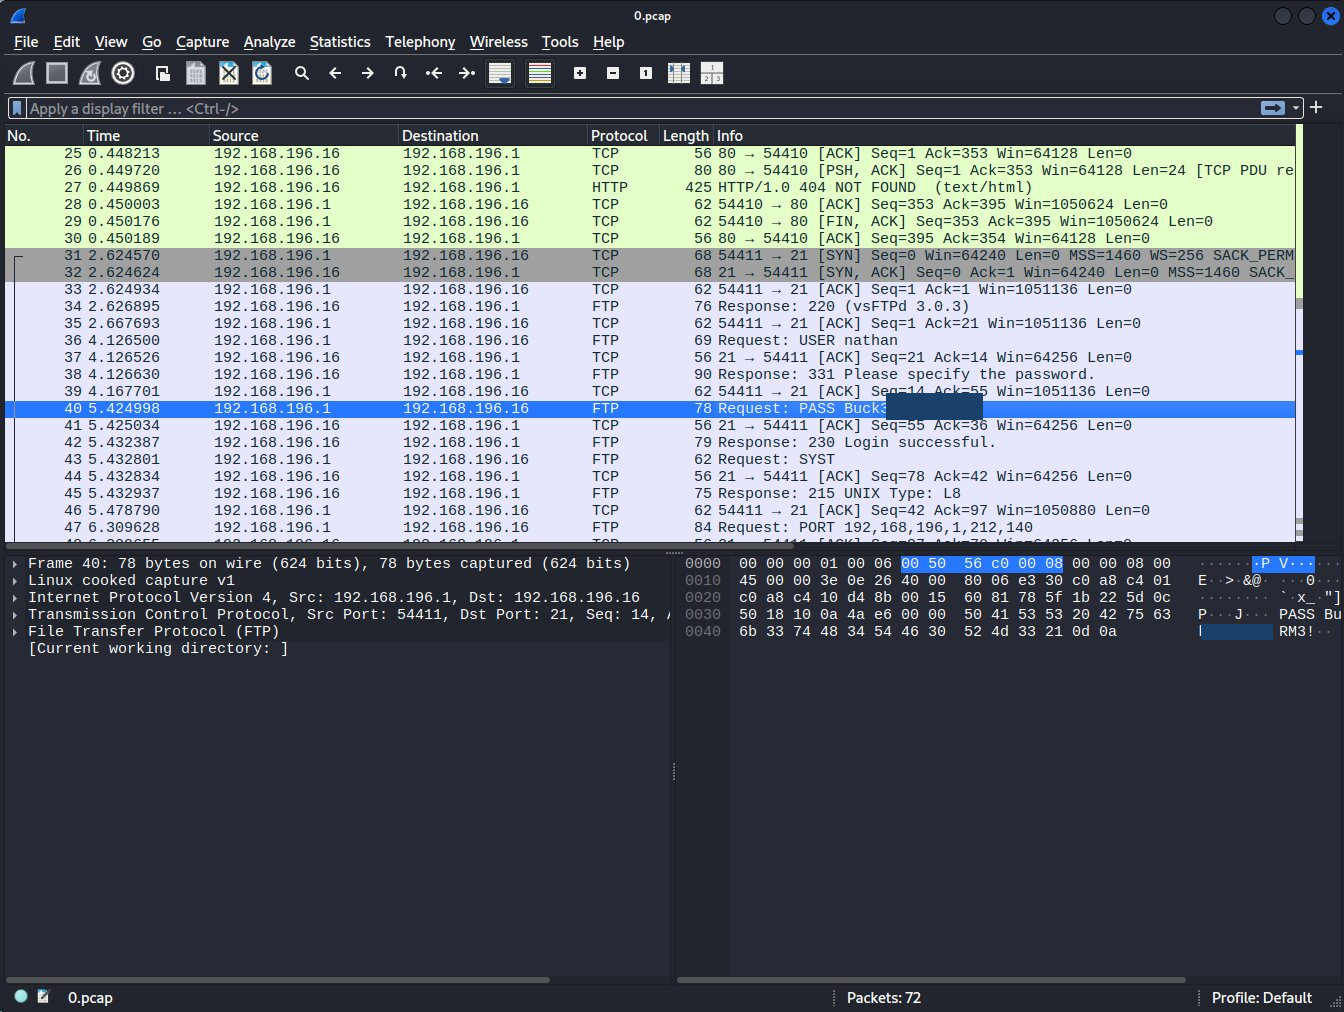Select packet 47 PORT request row

650,528
